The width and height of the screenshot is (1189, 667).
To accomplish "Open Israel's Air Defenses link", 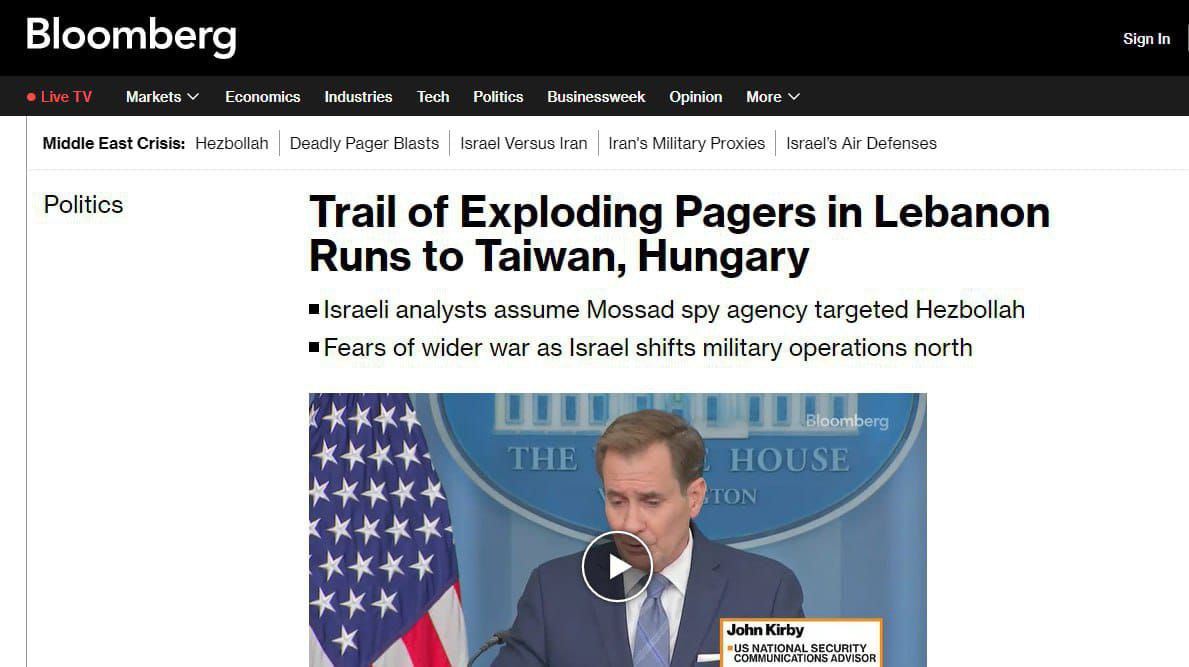I will click(x=861, y=143).
